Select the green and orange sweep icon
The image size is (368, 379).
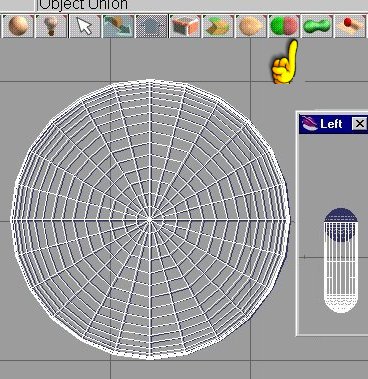click(218, 26)
